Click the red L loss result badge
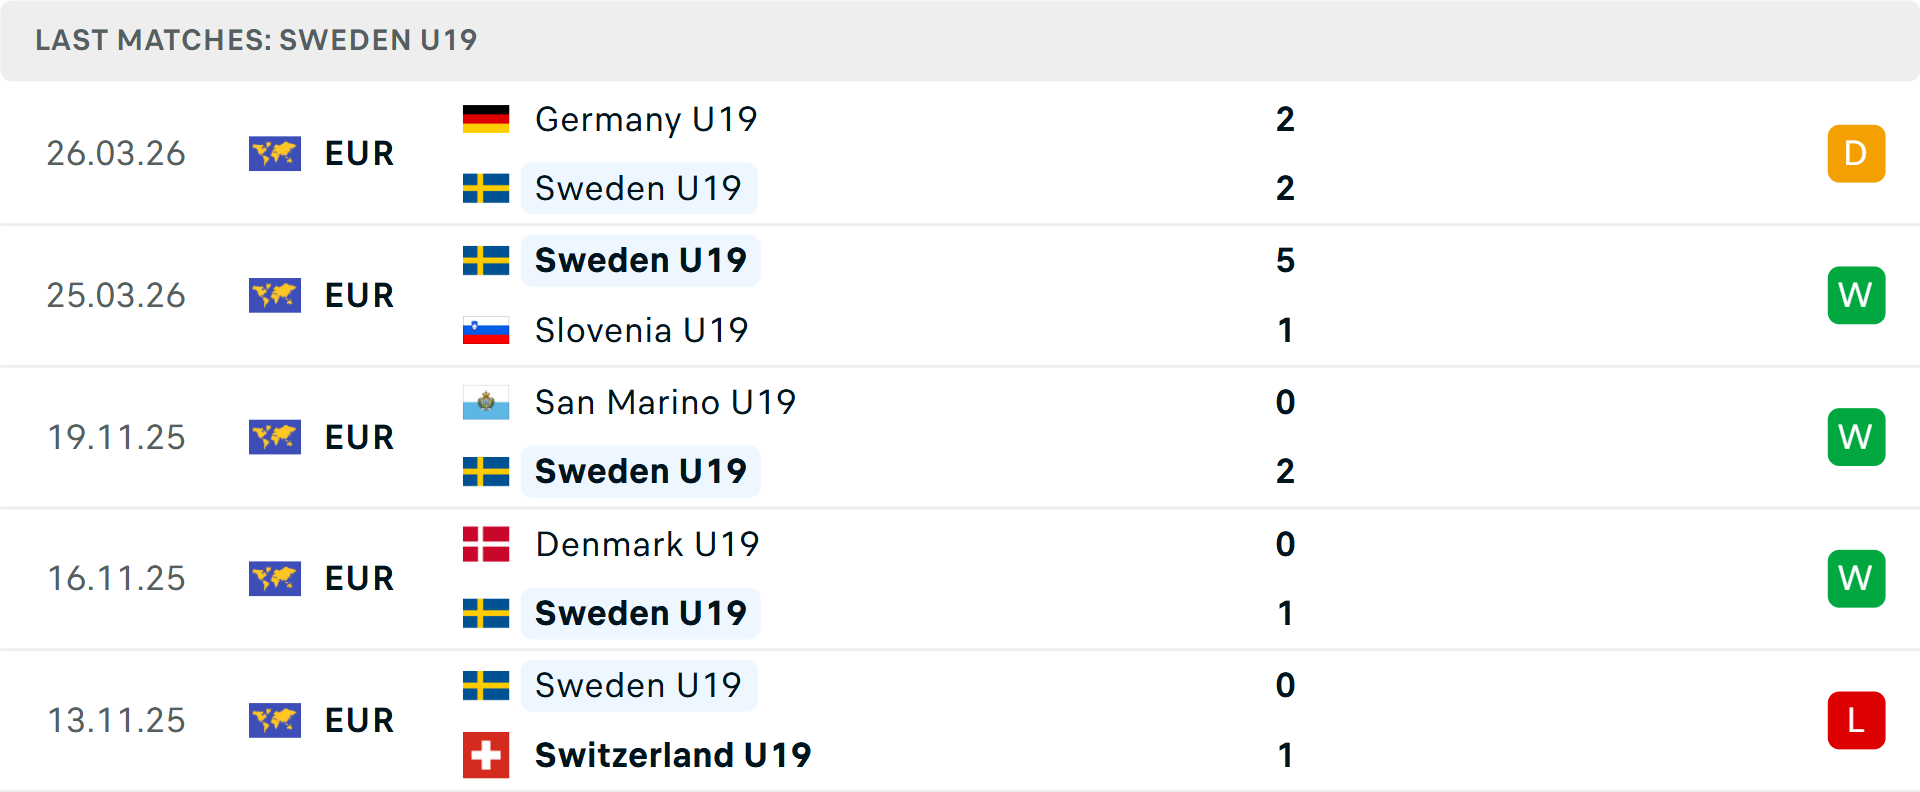 pyautogui.click(x=1856, y=720)
